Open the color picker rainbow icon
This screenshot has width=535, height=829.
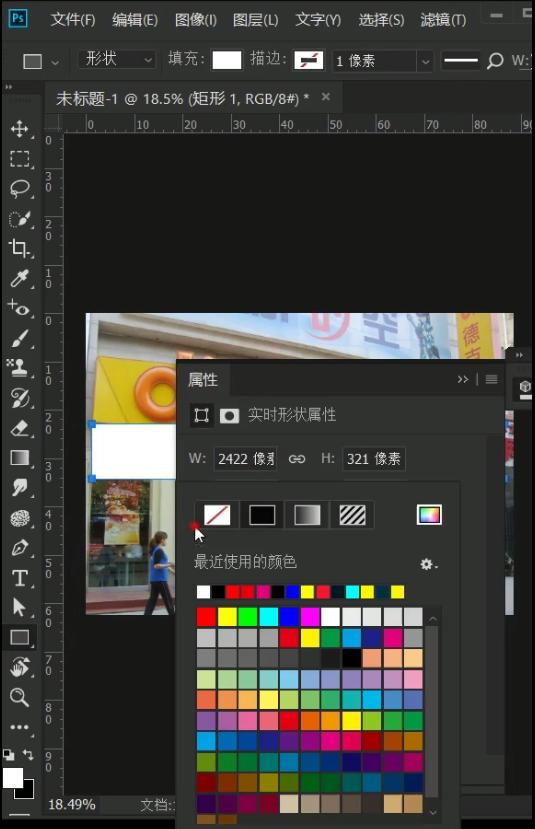click(429, 514)
